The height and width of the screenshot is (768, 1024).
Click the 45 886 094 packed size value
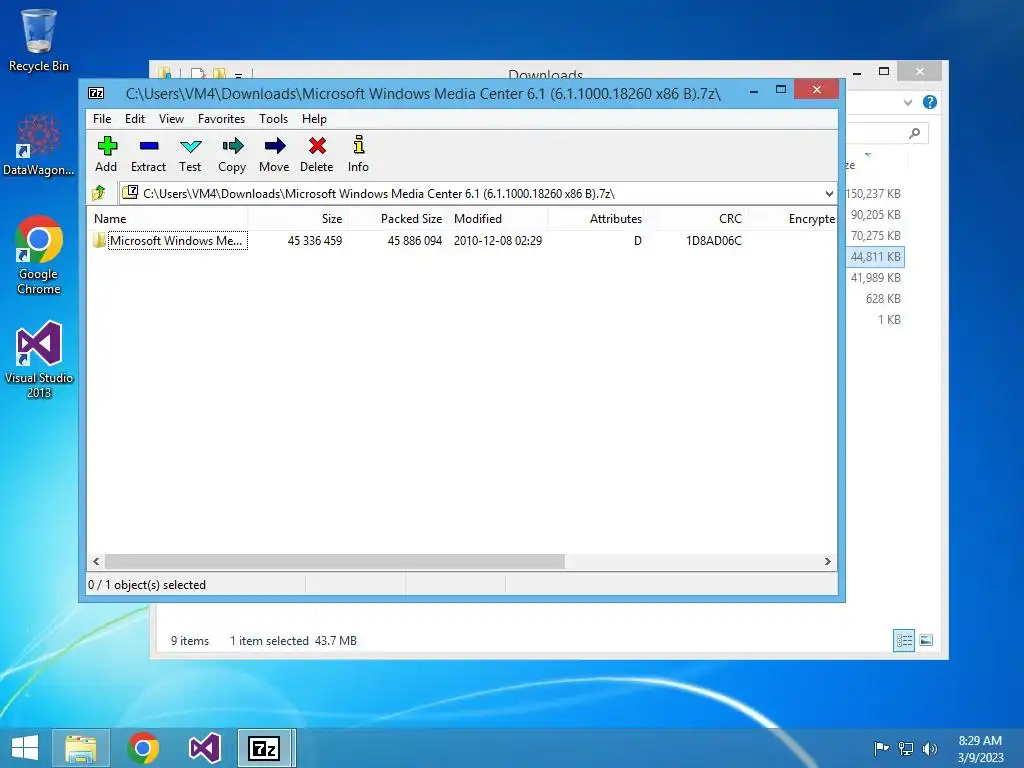(x=415, y=240)
